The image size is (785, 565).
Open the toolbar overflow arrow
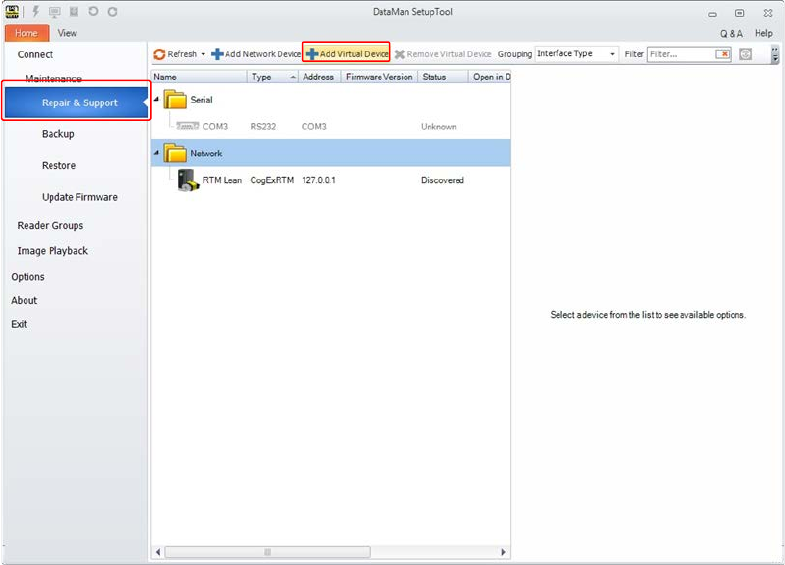[775, 54]
